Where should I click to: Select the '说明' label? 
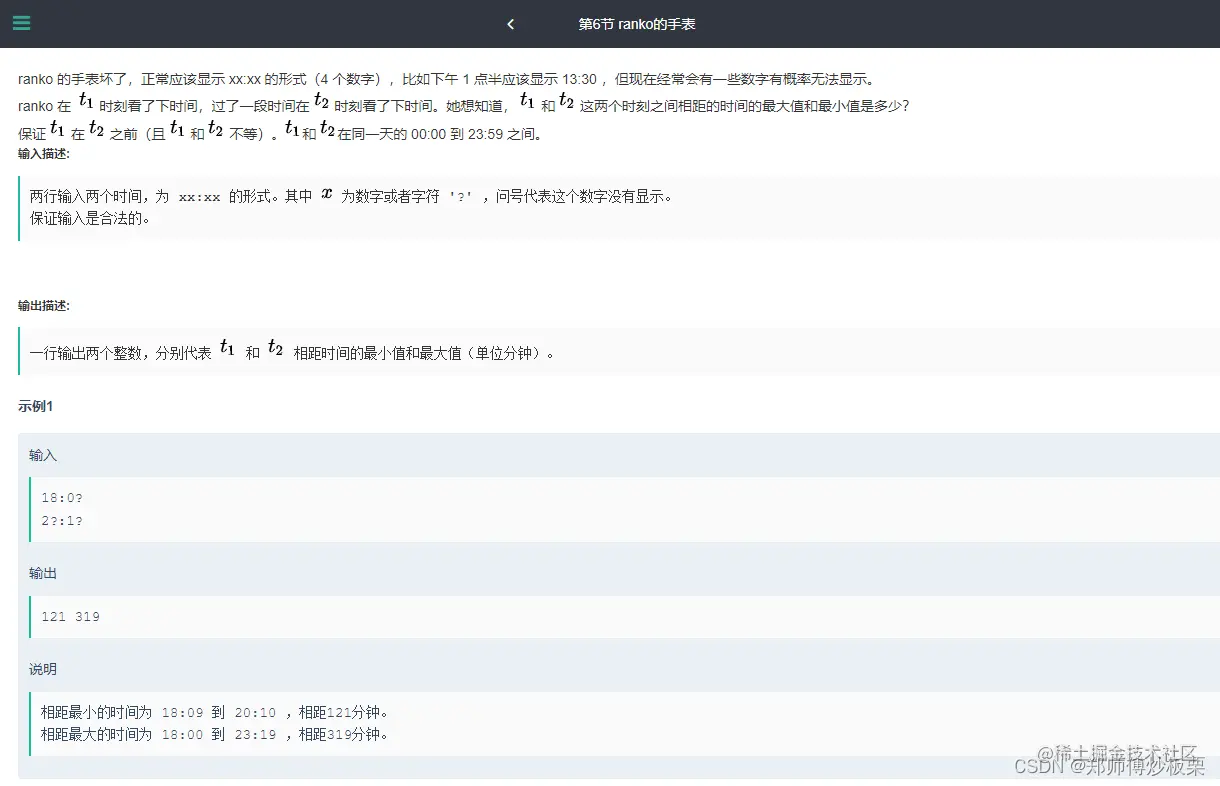click(x=43, y=669)
